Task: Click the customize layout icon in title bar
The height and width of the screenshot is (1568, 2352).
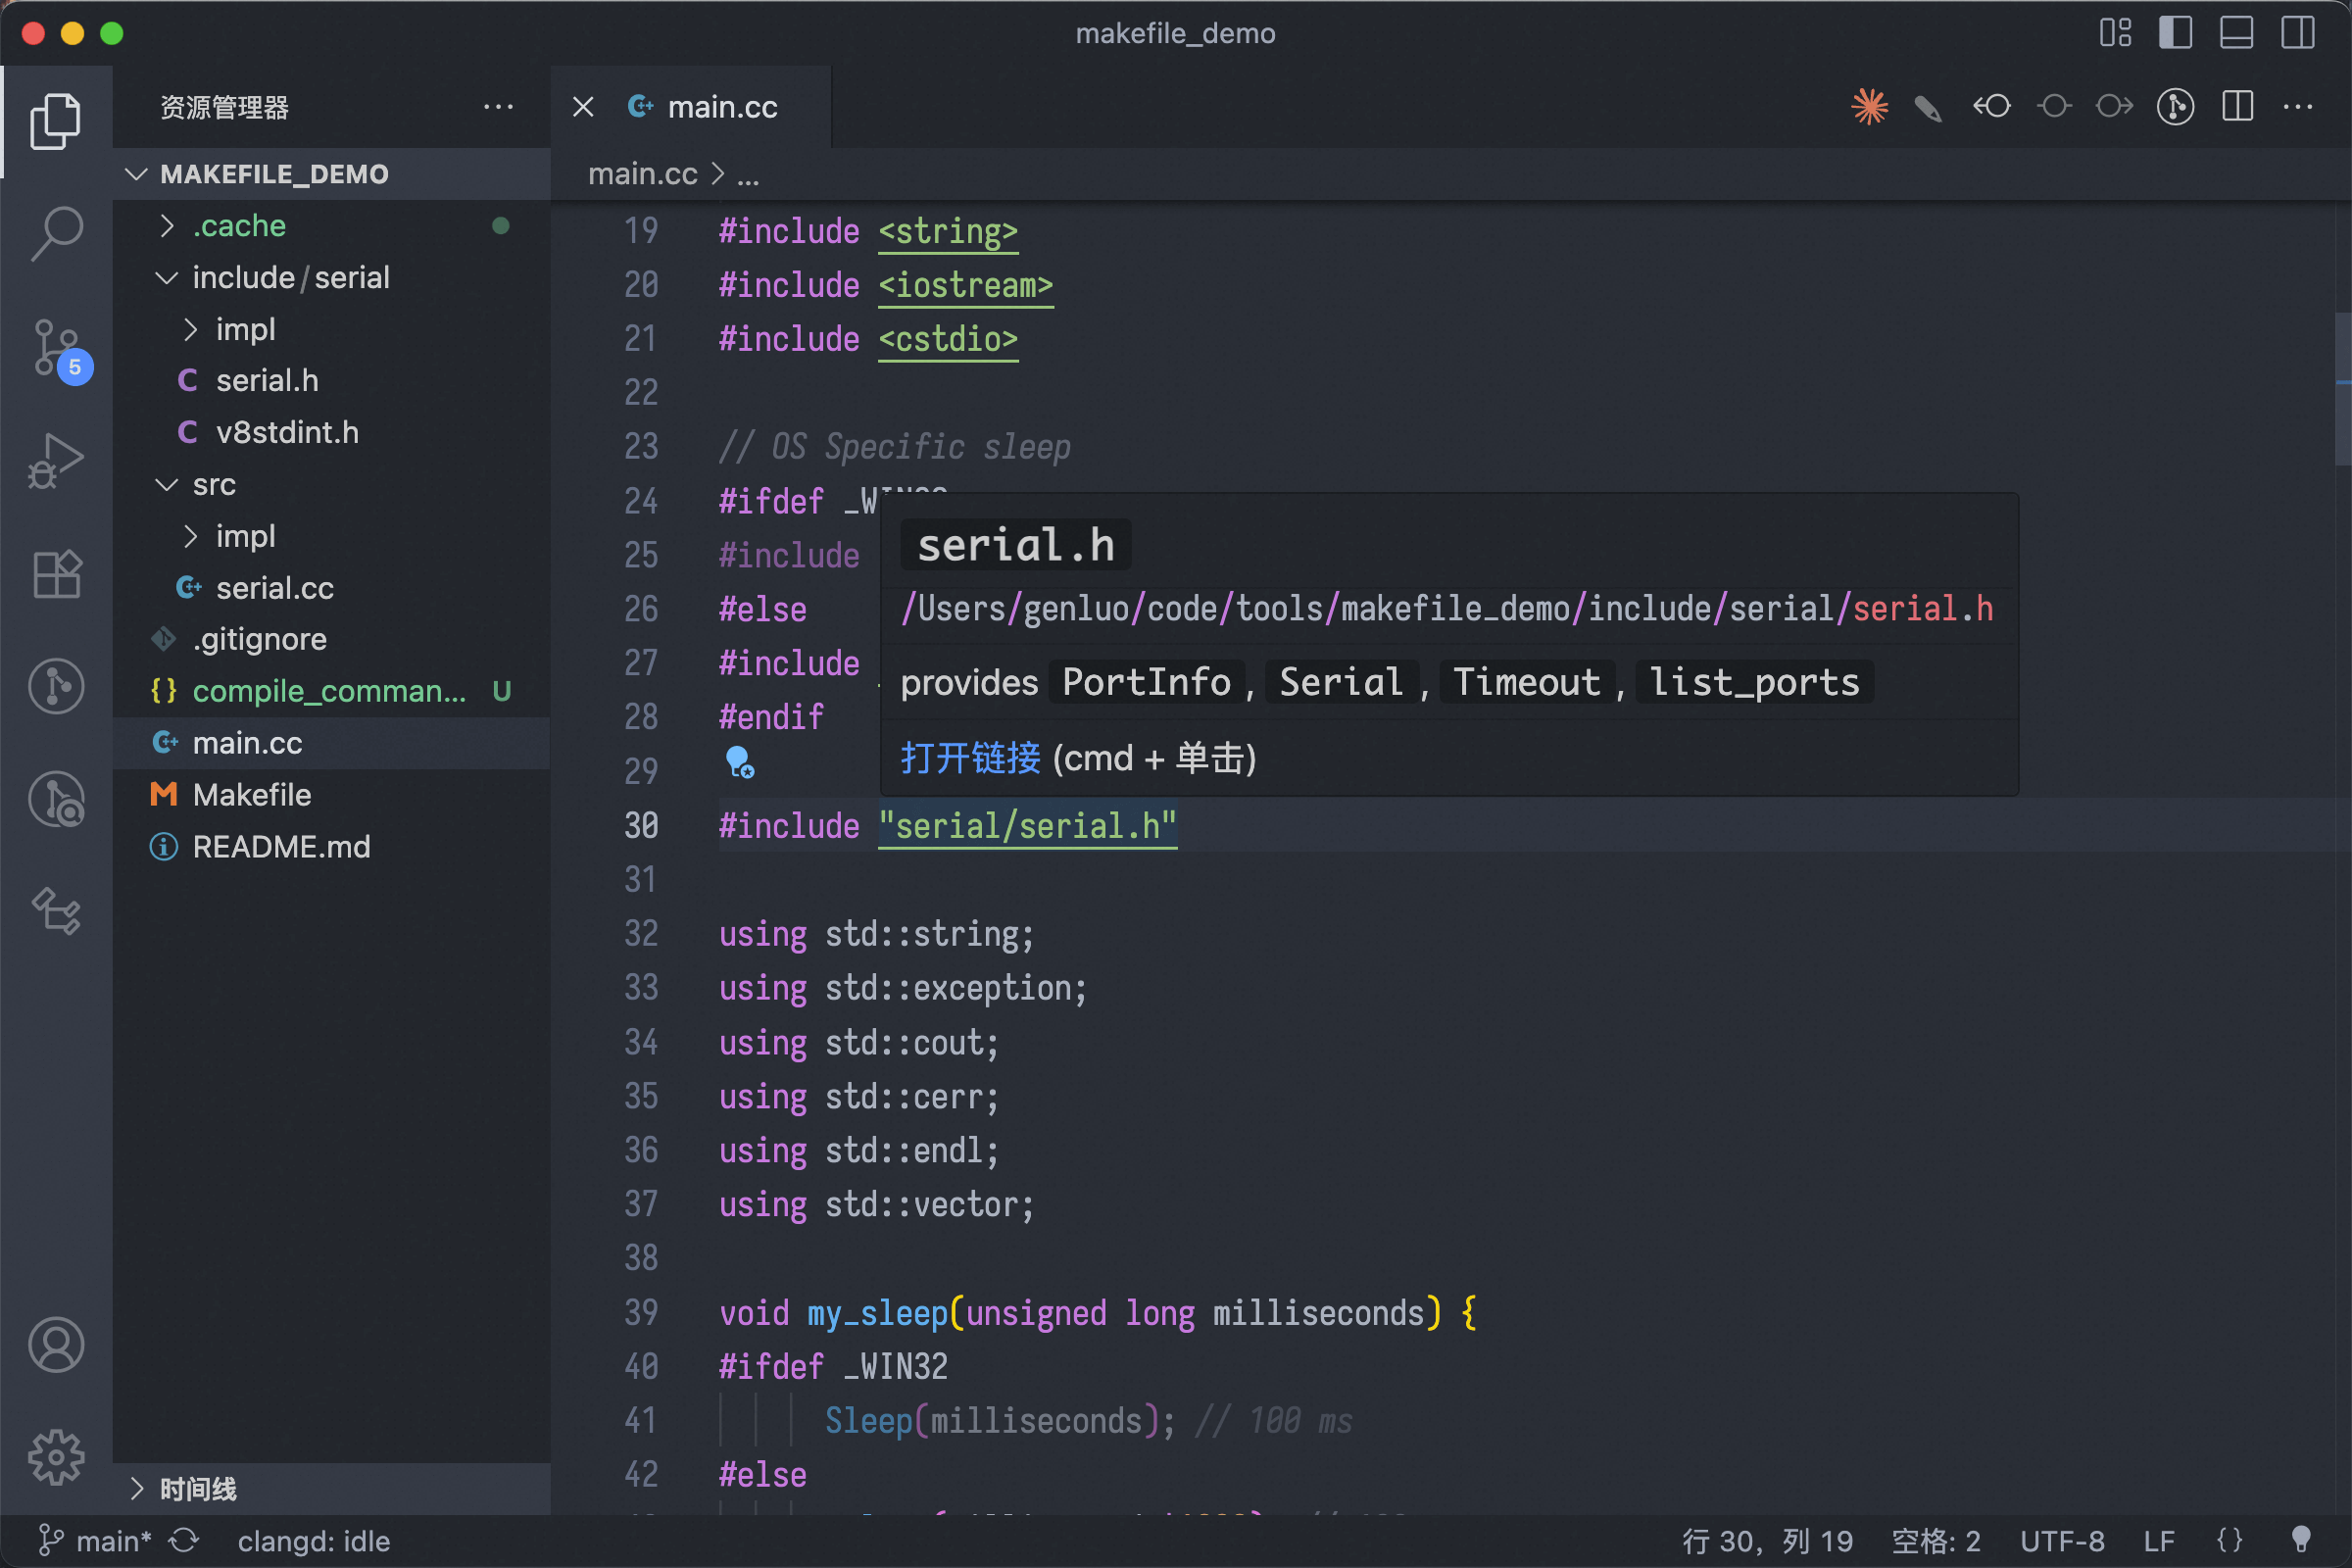Action: click(x=2115, y=33)
